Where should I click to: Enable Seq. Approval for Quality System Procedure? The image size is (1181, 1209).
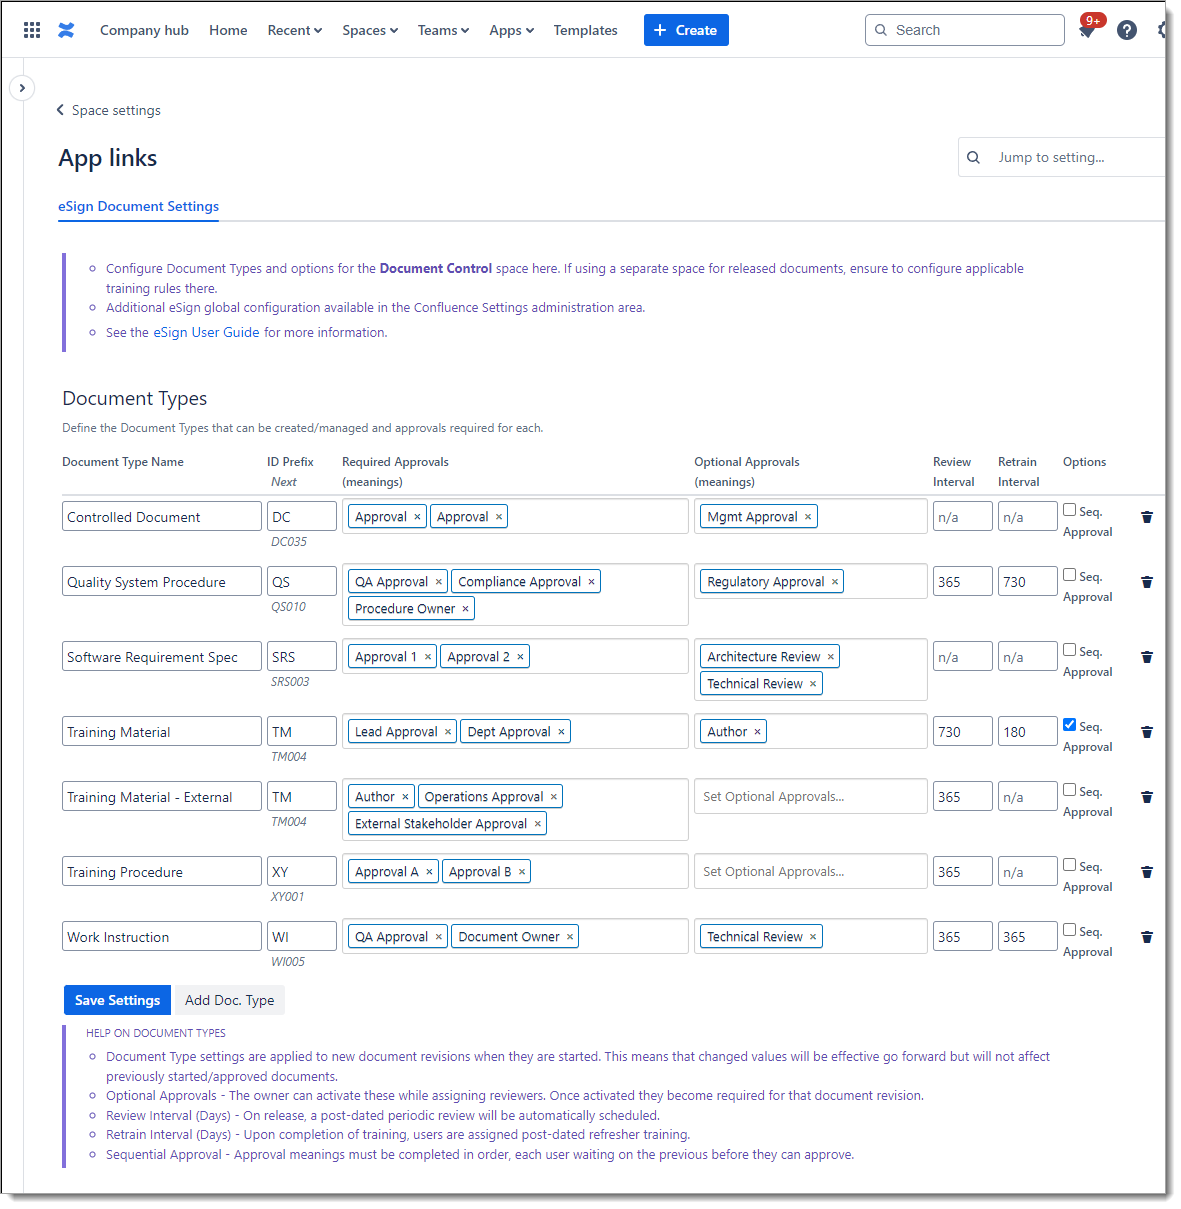[1070, 575]
